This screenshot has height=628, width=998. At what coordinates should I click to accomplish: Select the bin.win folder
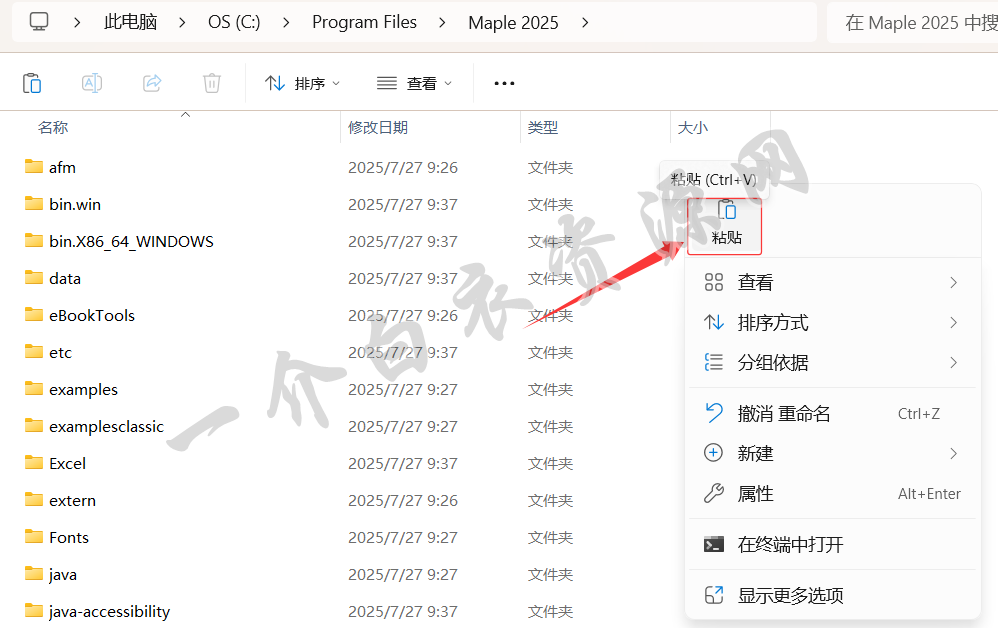click(x=75, y=204)
